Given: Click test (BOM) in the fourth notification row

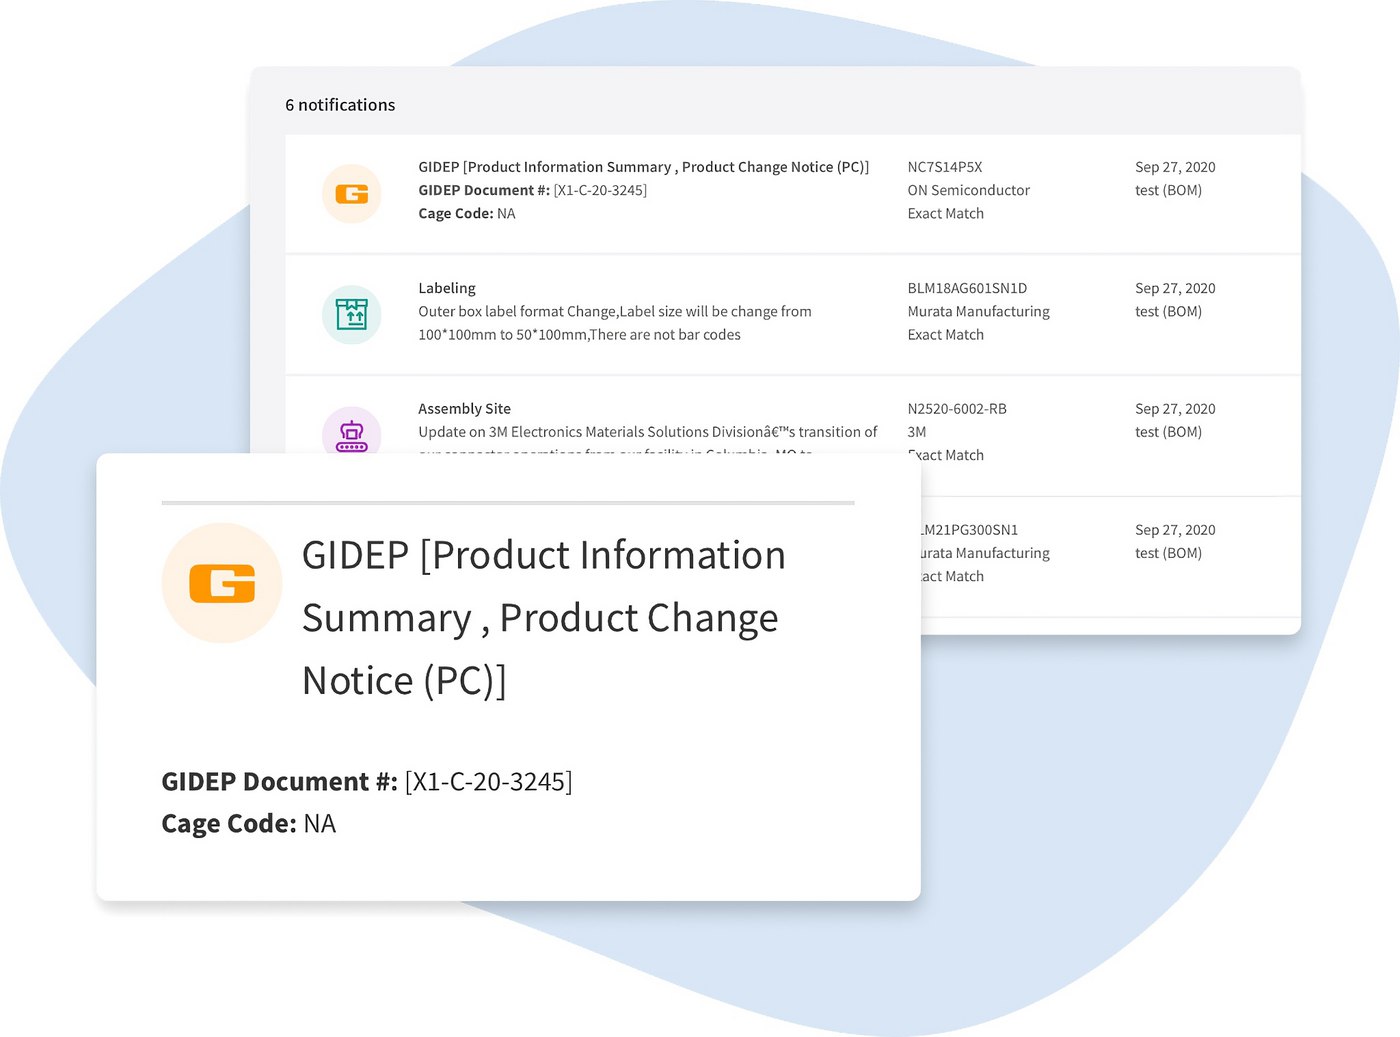Looking at the screenshot, I should click(1168, 553).
